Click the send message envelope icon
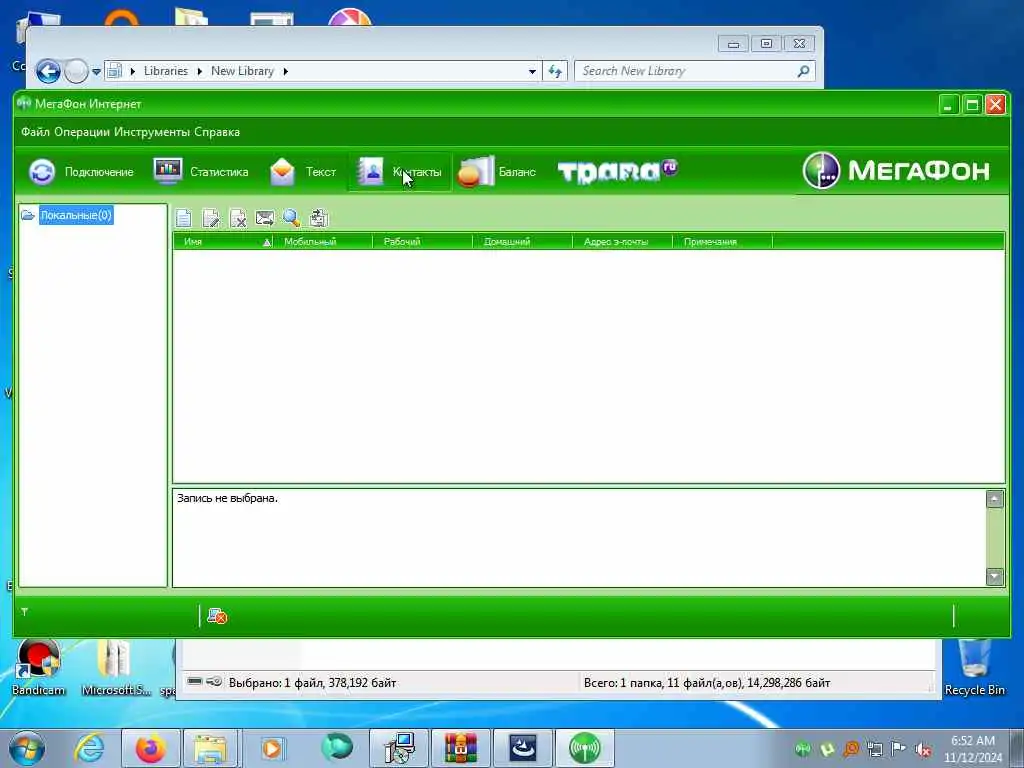This screenshot has width=1024, height=768. [264, 218]
